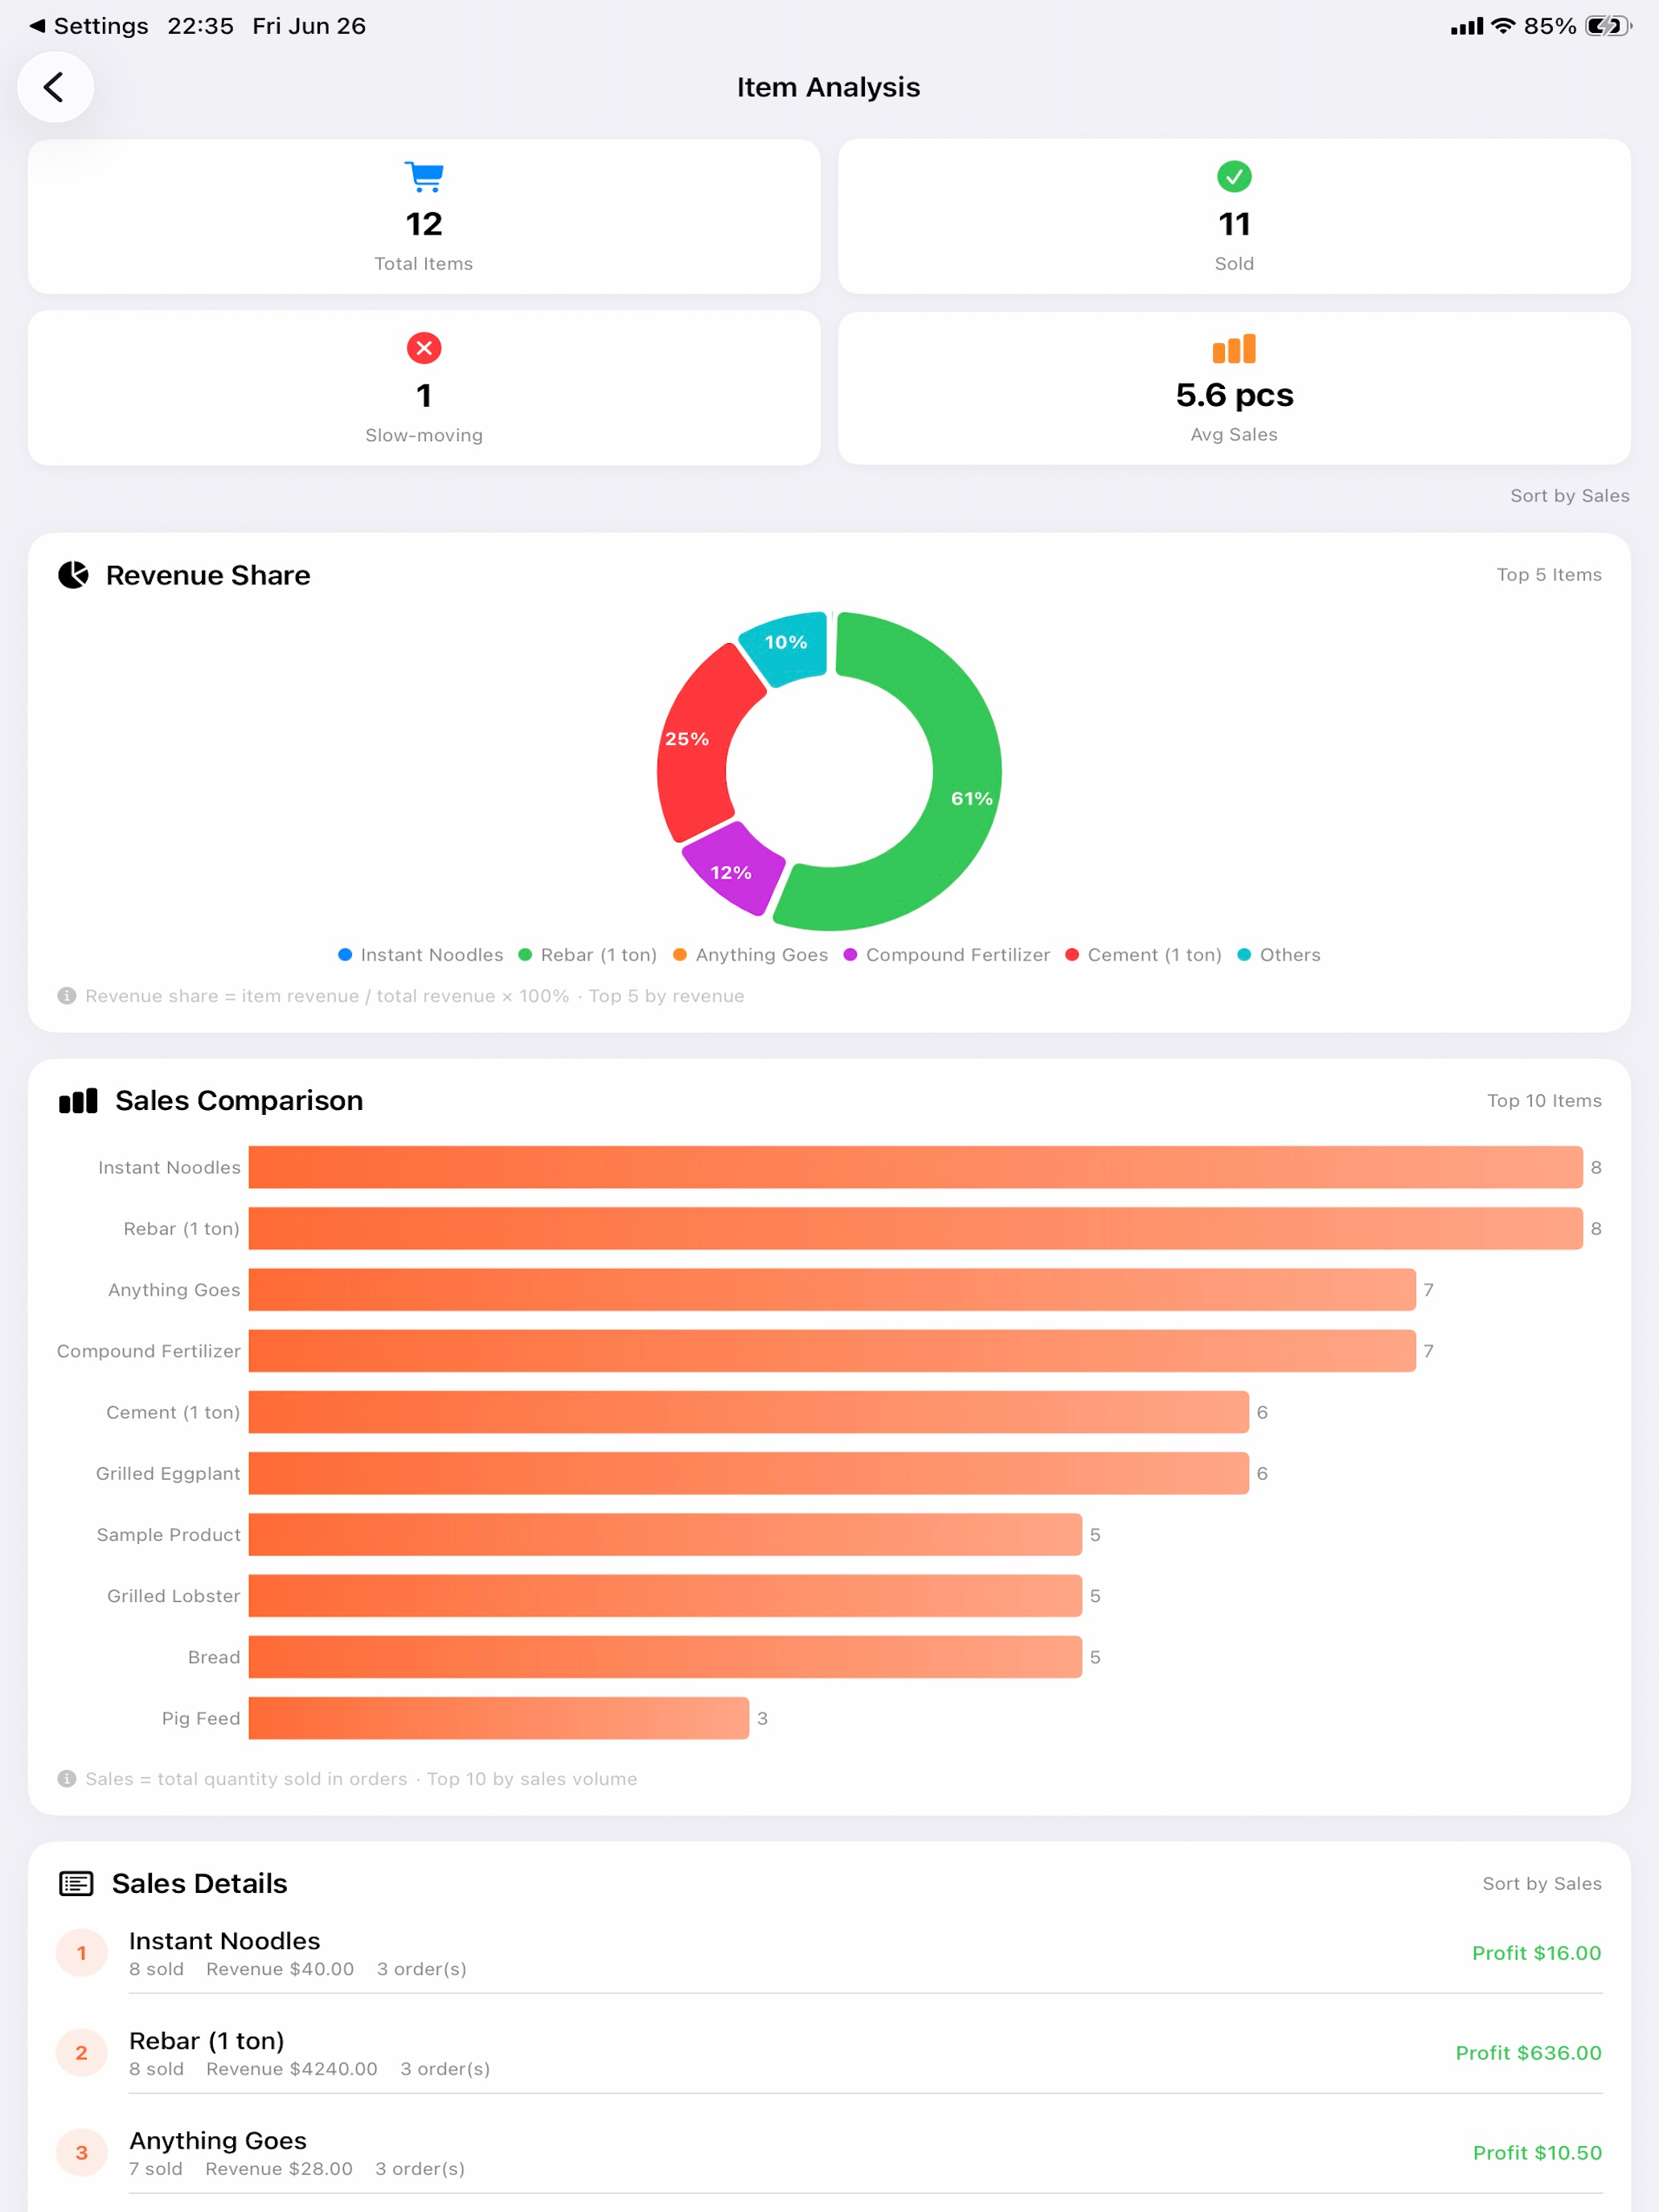Tap the 5.6 pcs average value
Image resolution: width=1659 pixels, height=2212 pixels.
coord(1234,395)
